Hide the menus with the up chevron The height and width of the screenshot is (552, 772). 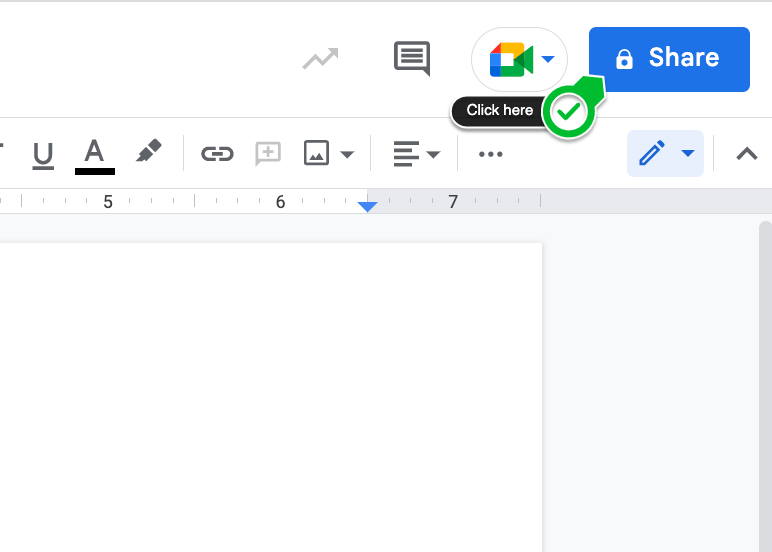coord(746,154)
